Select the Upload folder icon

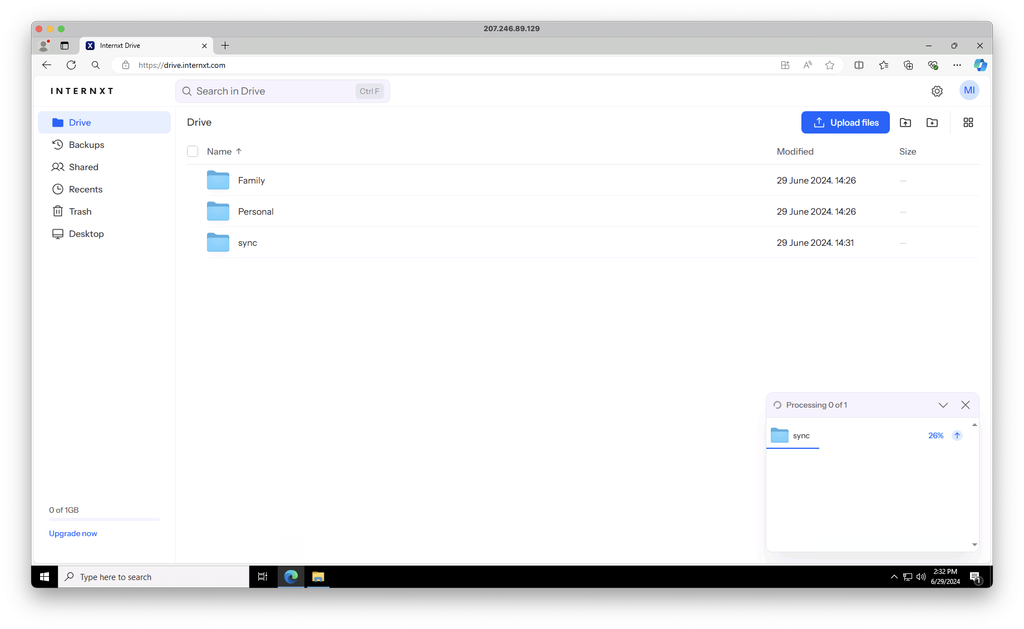click(905, 122)
